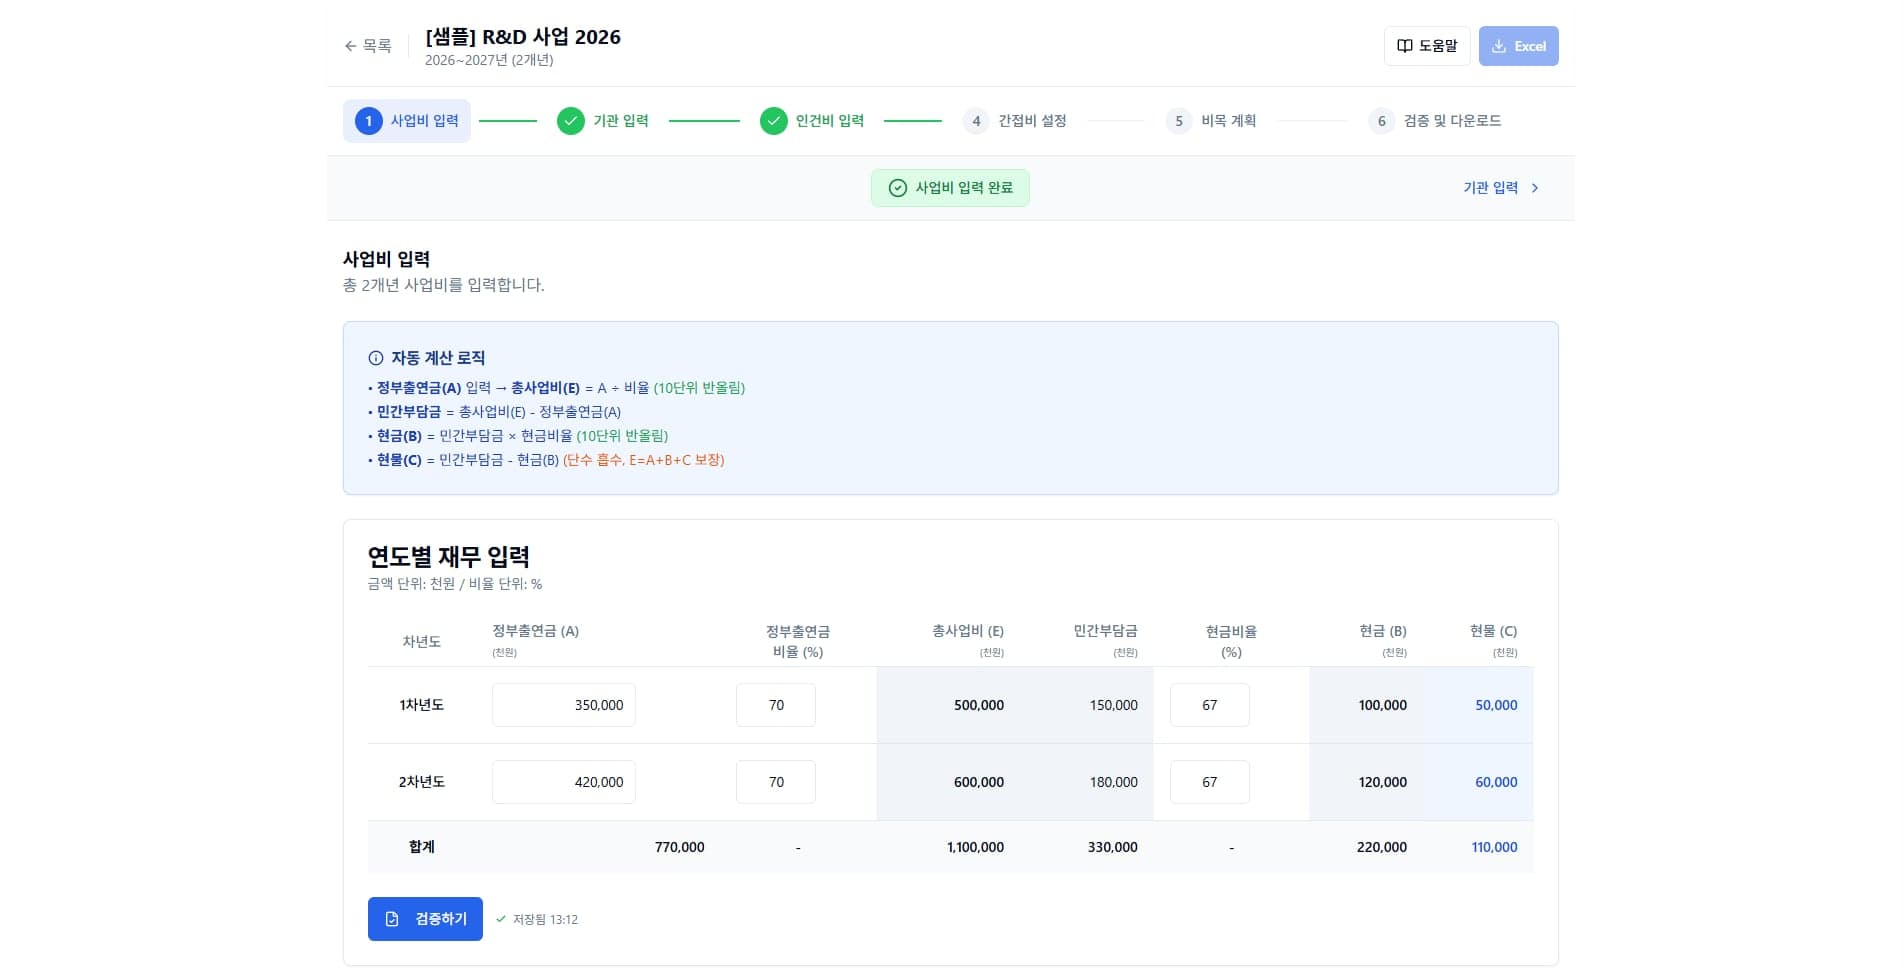Open the 사업비 입력 step tab

(407, 121)
